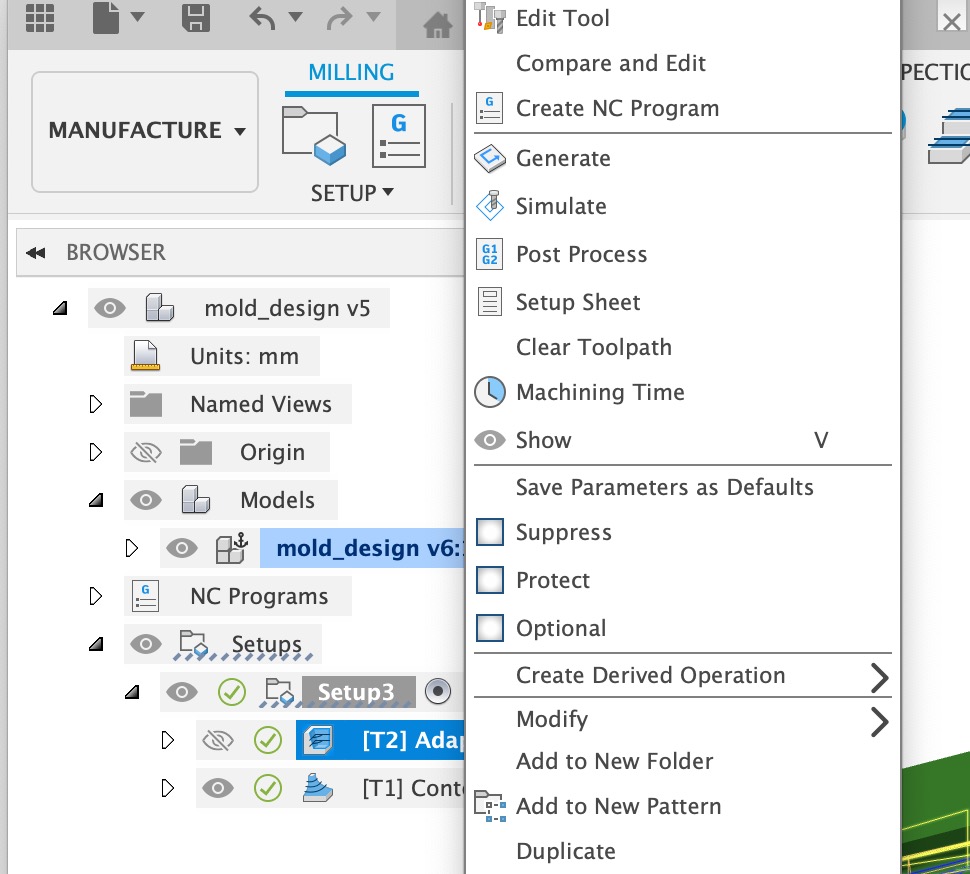This screenshot has height=874, width=970.
Task: Open the File menu dropdown arrow
Action: click(x=137, y=17)
